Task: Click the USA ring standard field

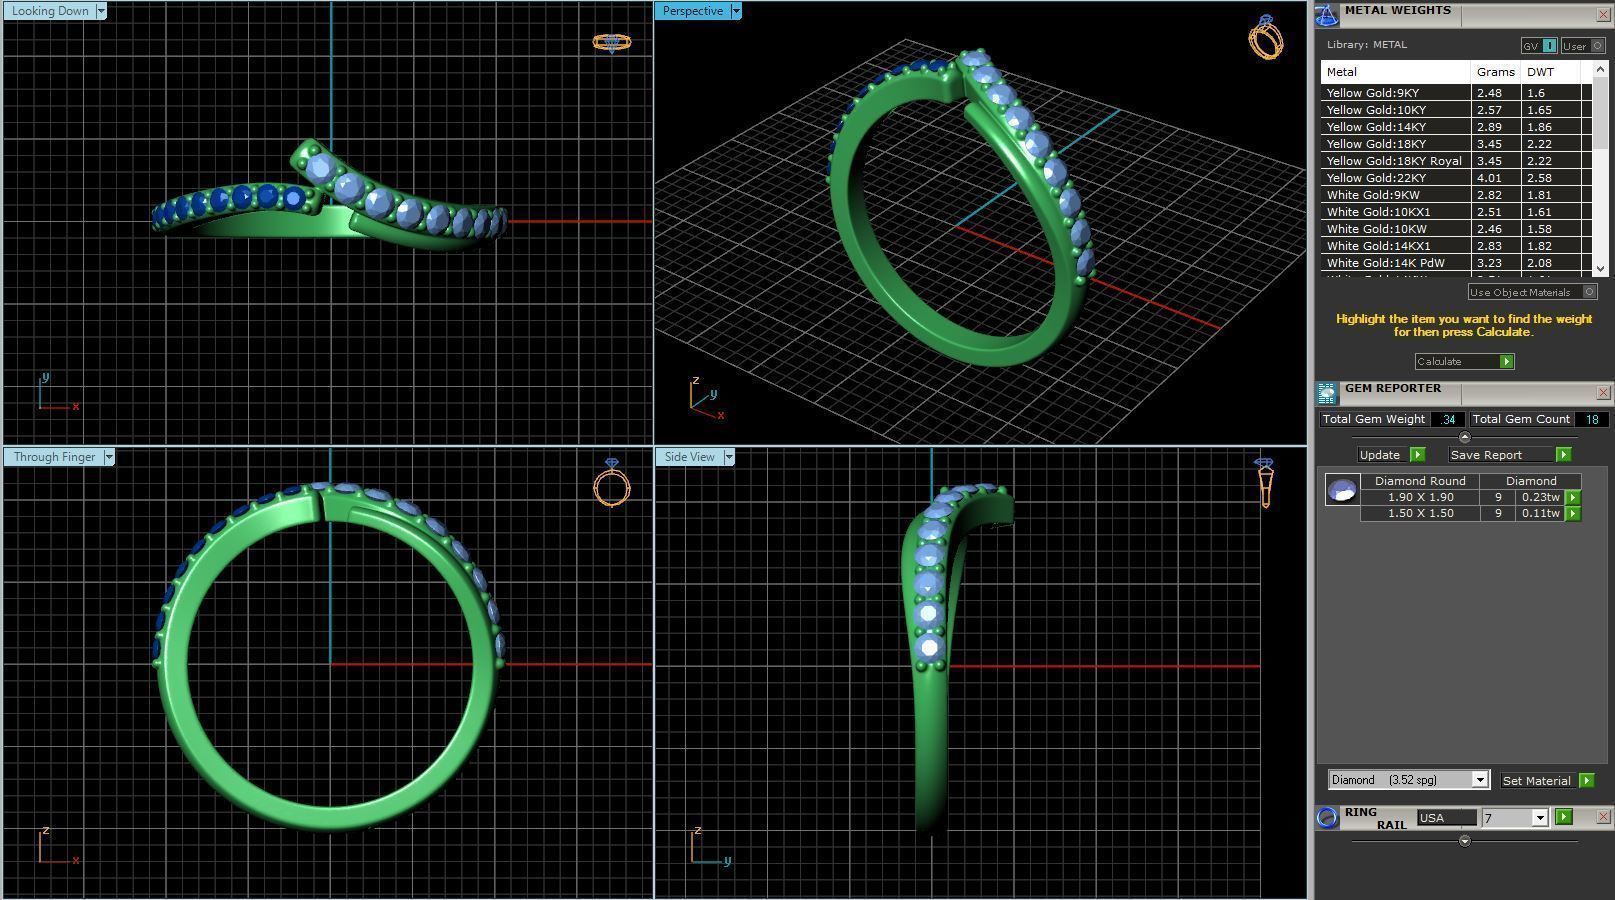Action: pyautogui.click(x=1446, y=817)
